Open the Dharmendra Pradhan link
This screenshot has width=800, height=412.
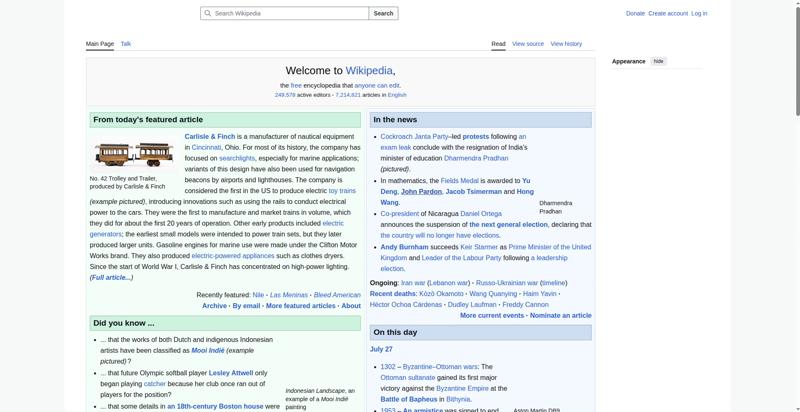476,159
